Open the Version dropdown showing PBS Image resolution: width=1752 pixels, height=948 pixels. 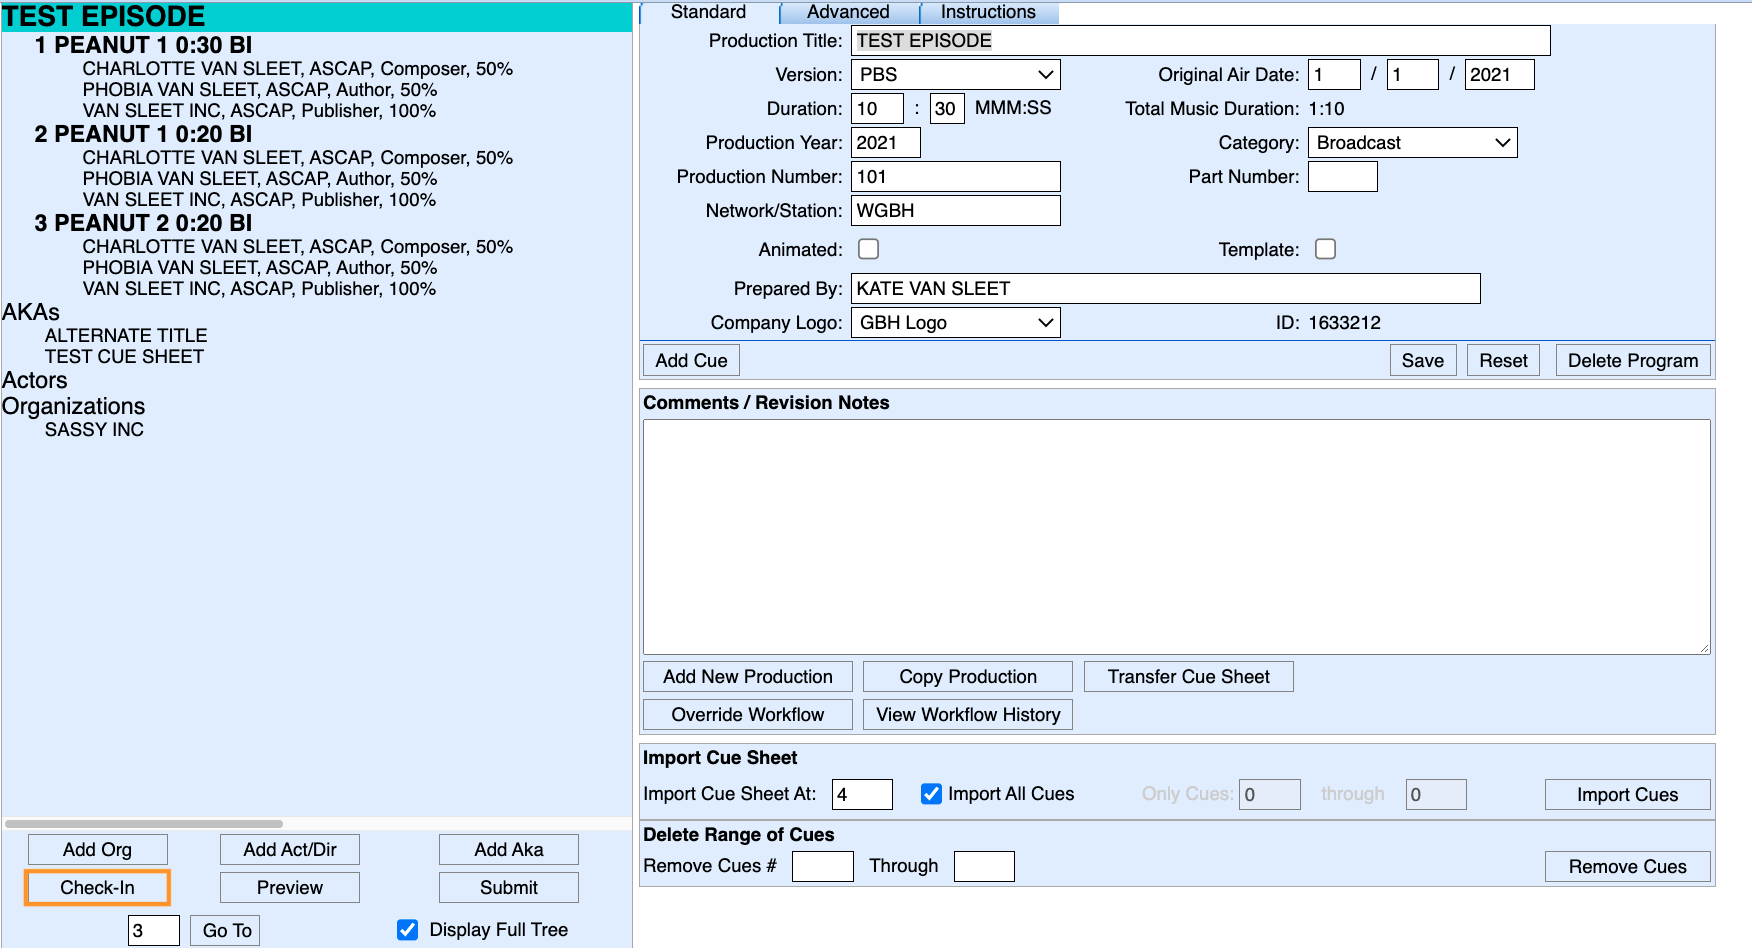[955, 75]
